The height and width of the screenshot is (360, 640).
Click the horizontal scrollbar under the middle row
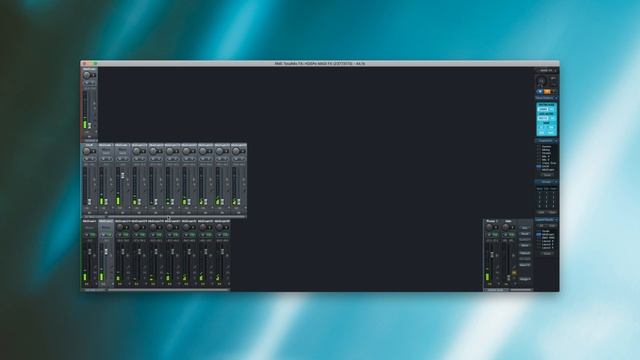coord(176,217)
